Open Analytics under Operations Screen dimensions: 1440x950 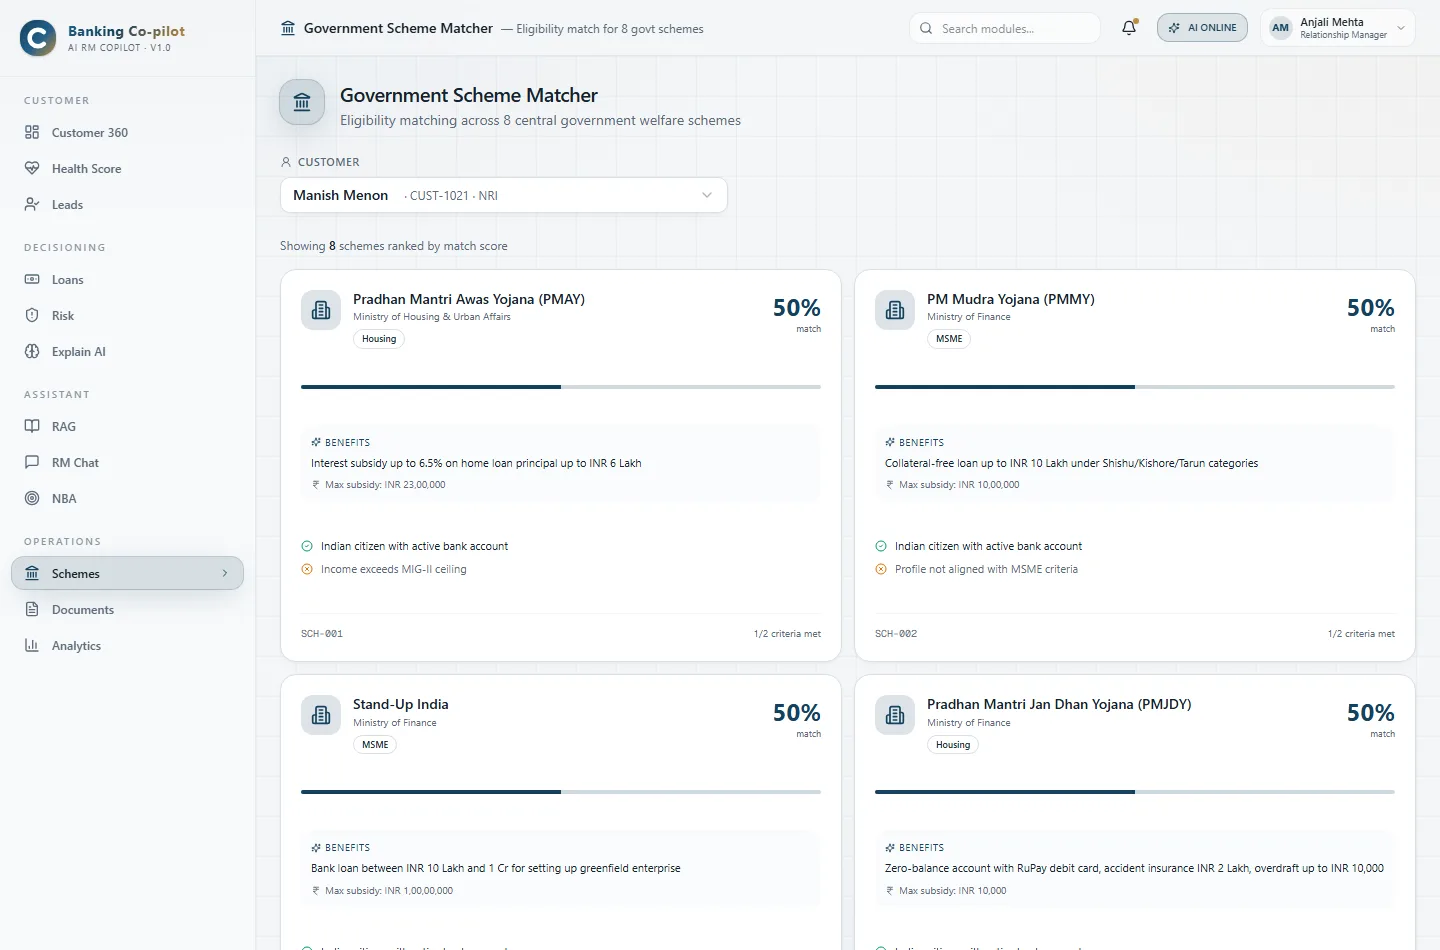(128, 645)
